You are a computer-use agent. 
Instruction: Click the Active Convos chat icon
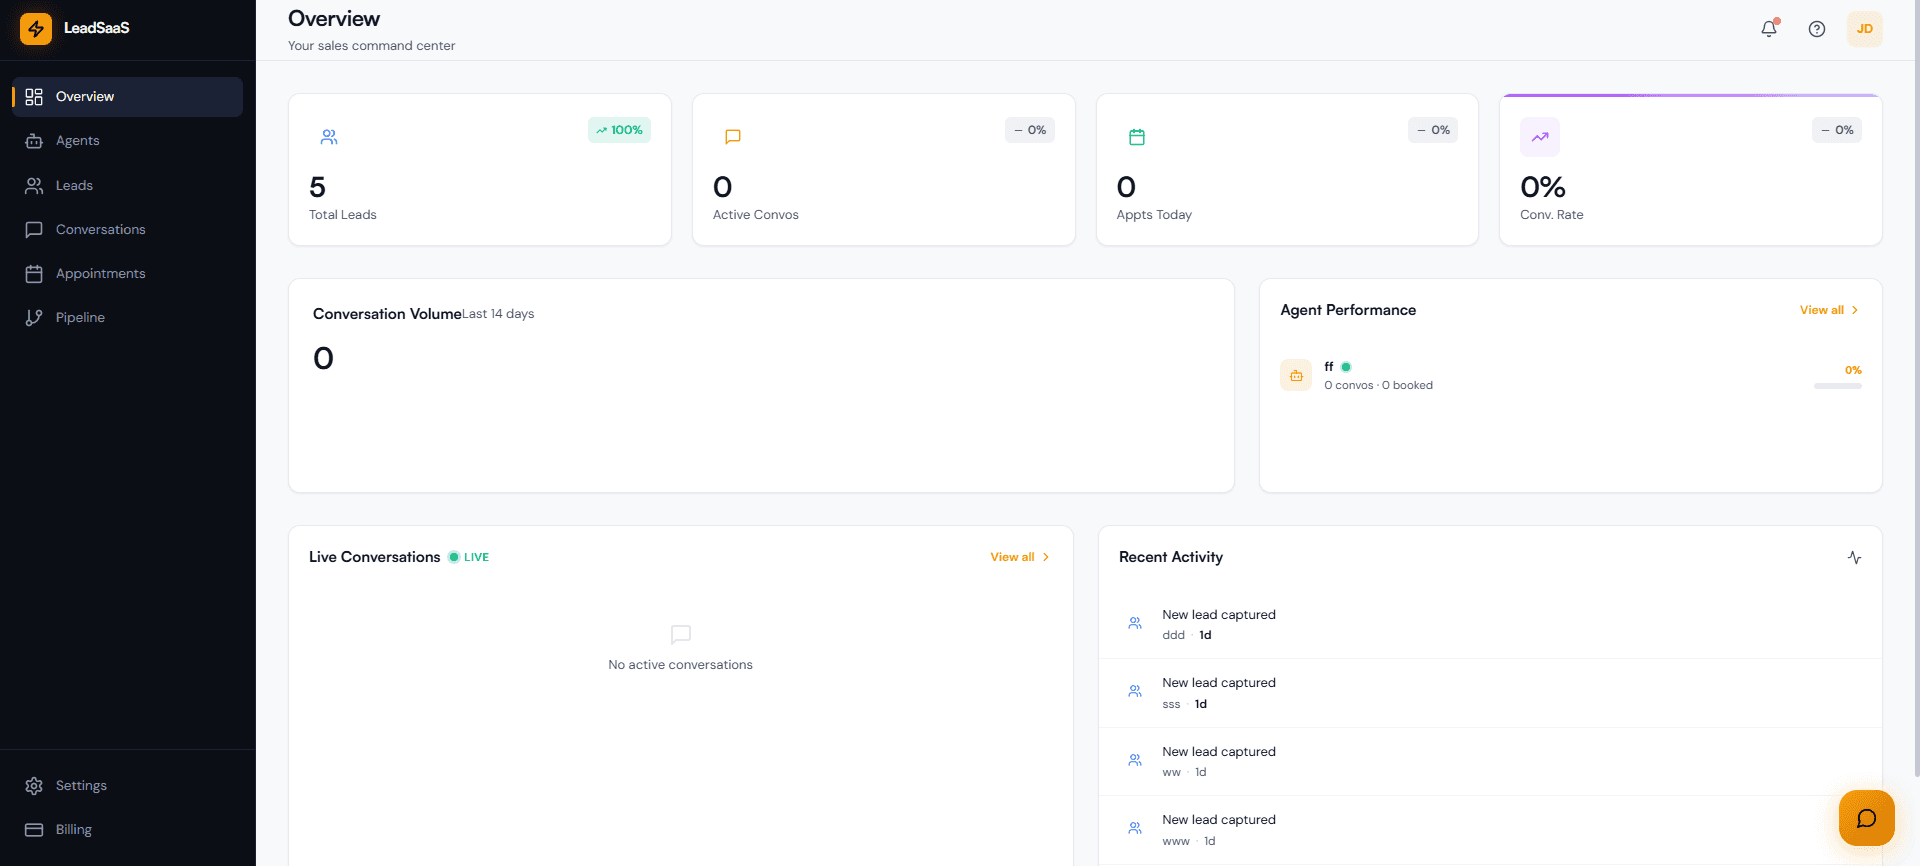[x=733, y=137]
